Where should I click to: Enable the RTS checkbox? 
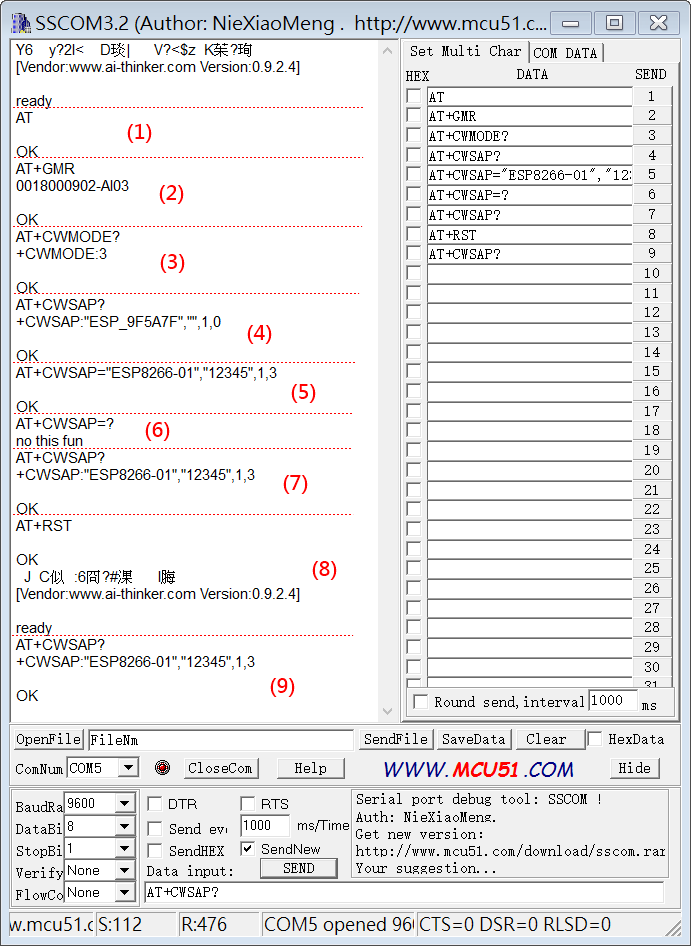pos(247,804)
